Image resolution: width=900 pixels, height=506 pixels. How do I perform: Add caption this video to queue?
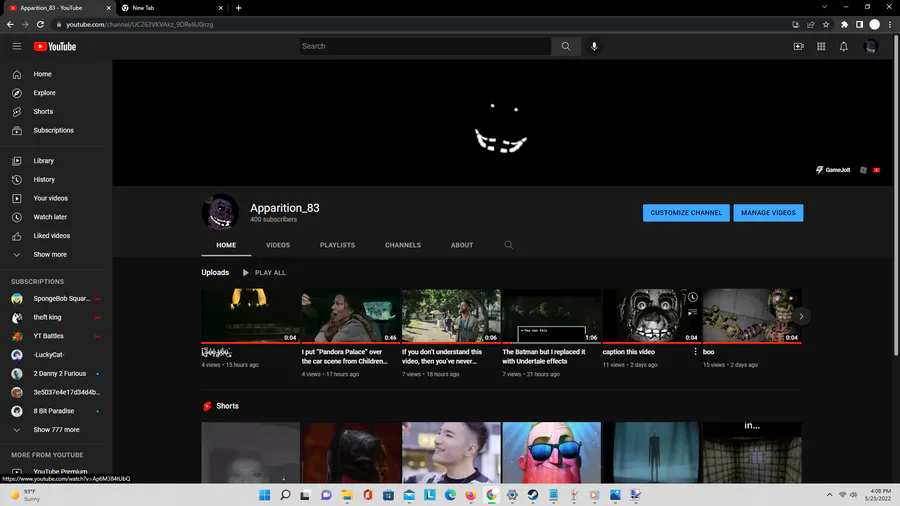pos(693,312)
